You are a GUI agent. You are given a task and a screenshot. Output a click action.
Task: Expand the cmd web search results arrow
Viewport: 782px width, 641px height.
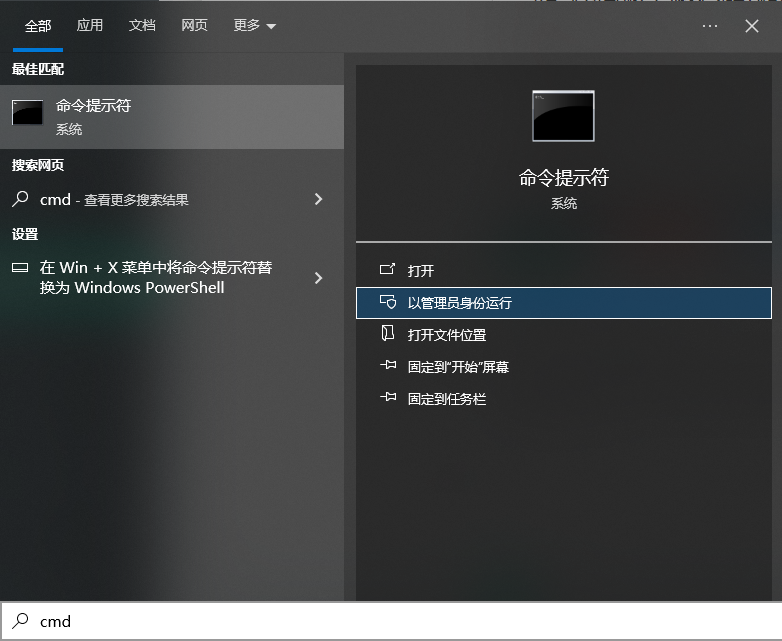click(318, 199)
